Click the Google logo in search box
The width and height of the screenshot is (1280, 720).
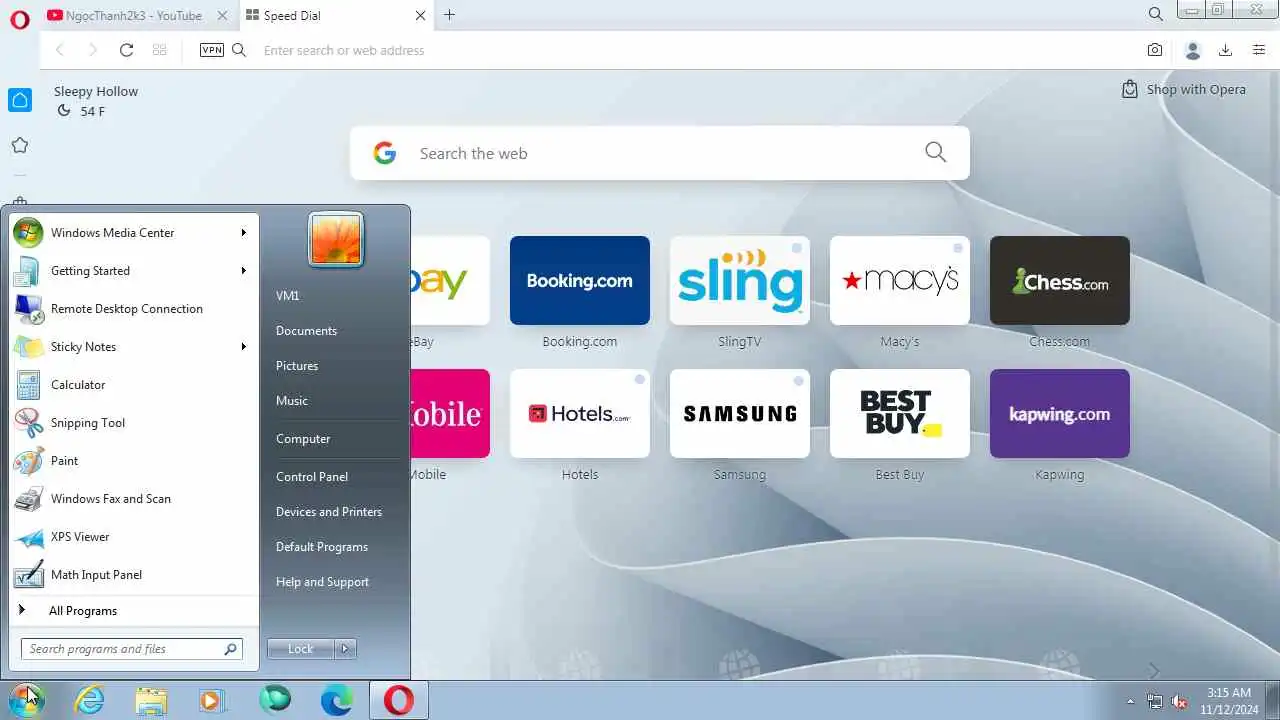coord(385,153)
